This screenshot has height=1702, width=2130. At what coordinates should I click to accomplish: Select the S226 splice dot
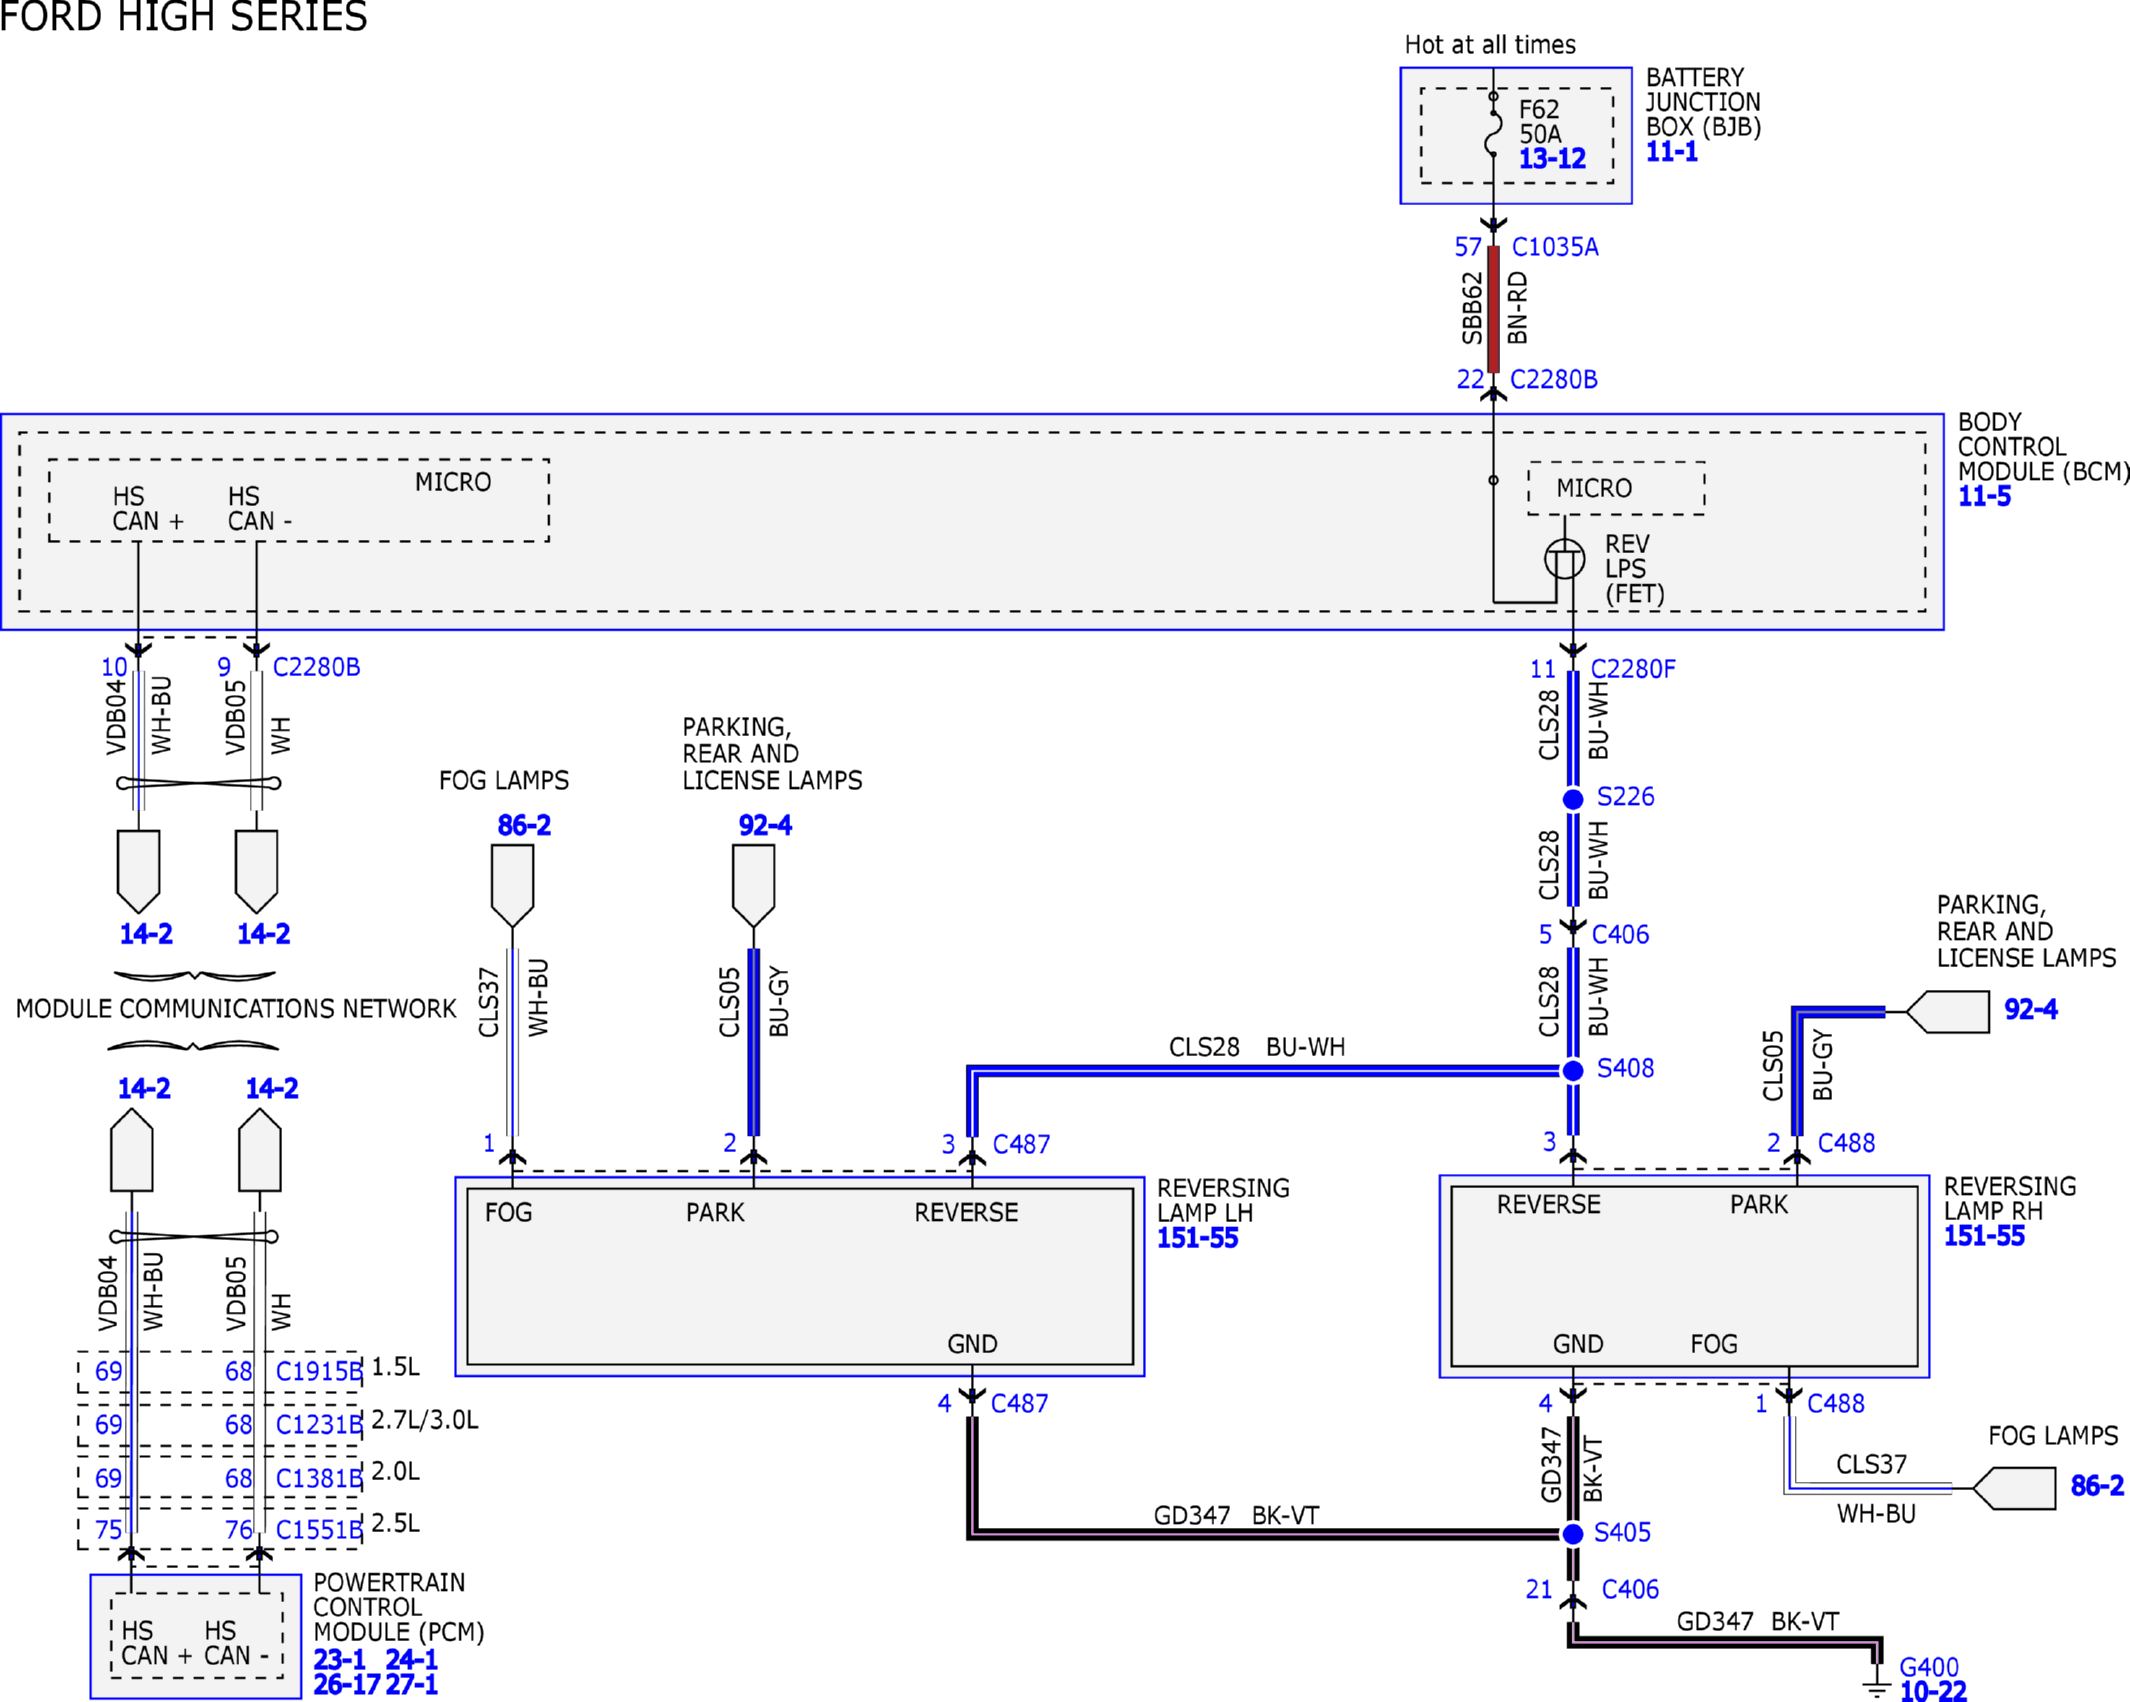(x=1573, y=799)
